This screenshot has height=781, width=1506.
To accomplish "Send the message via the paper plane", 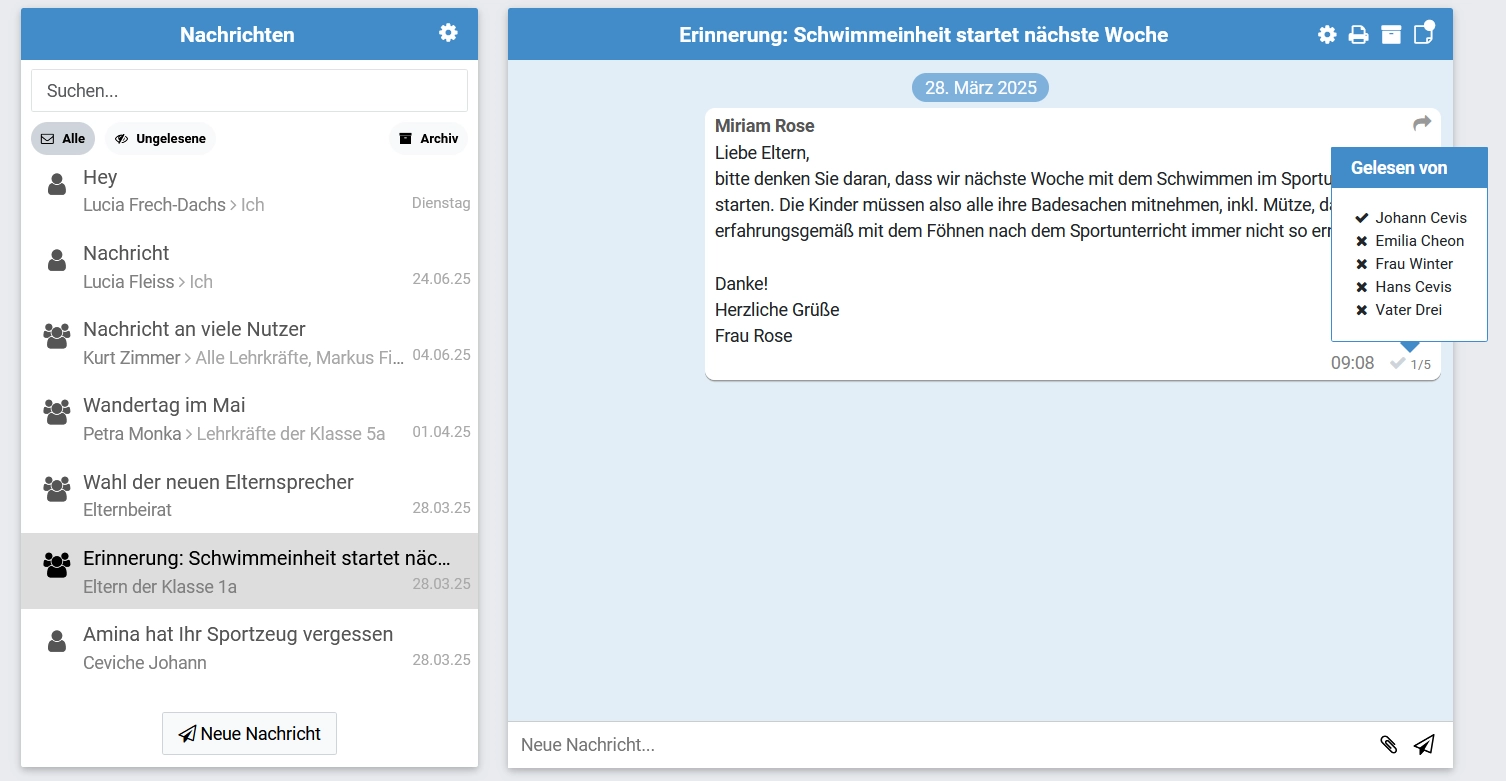I will pos(1424,744).
